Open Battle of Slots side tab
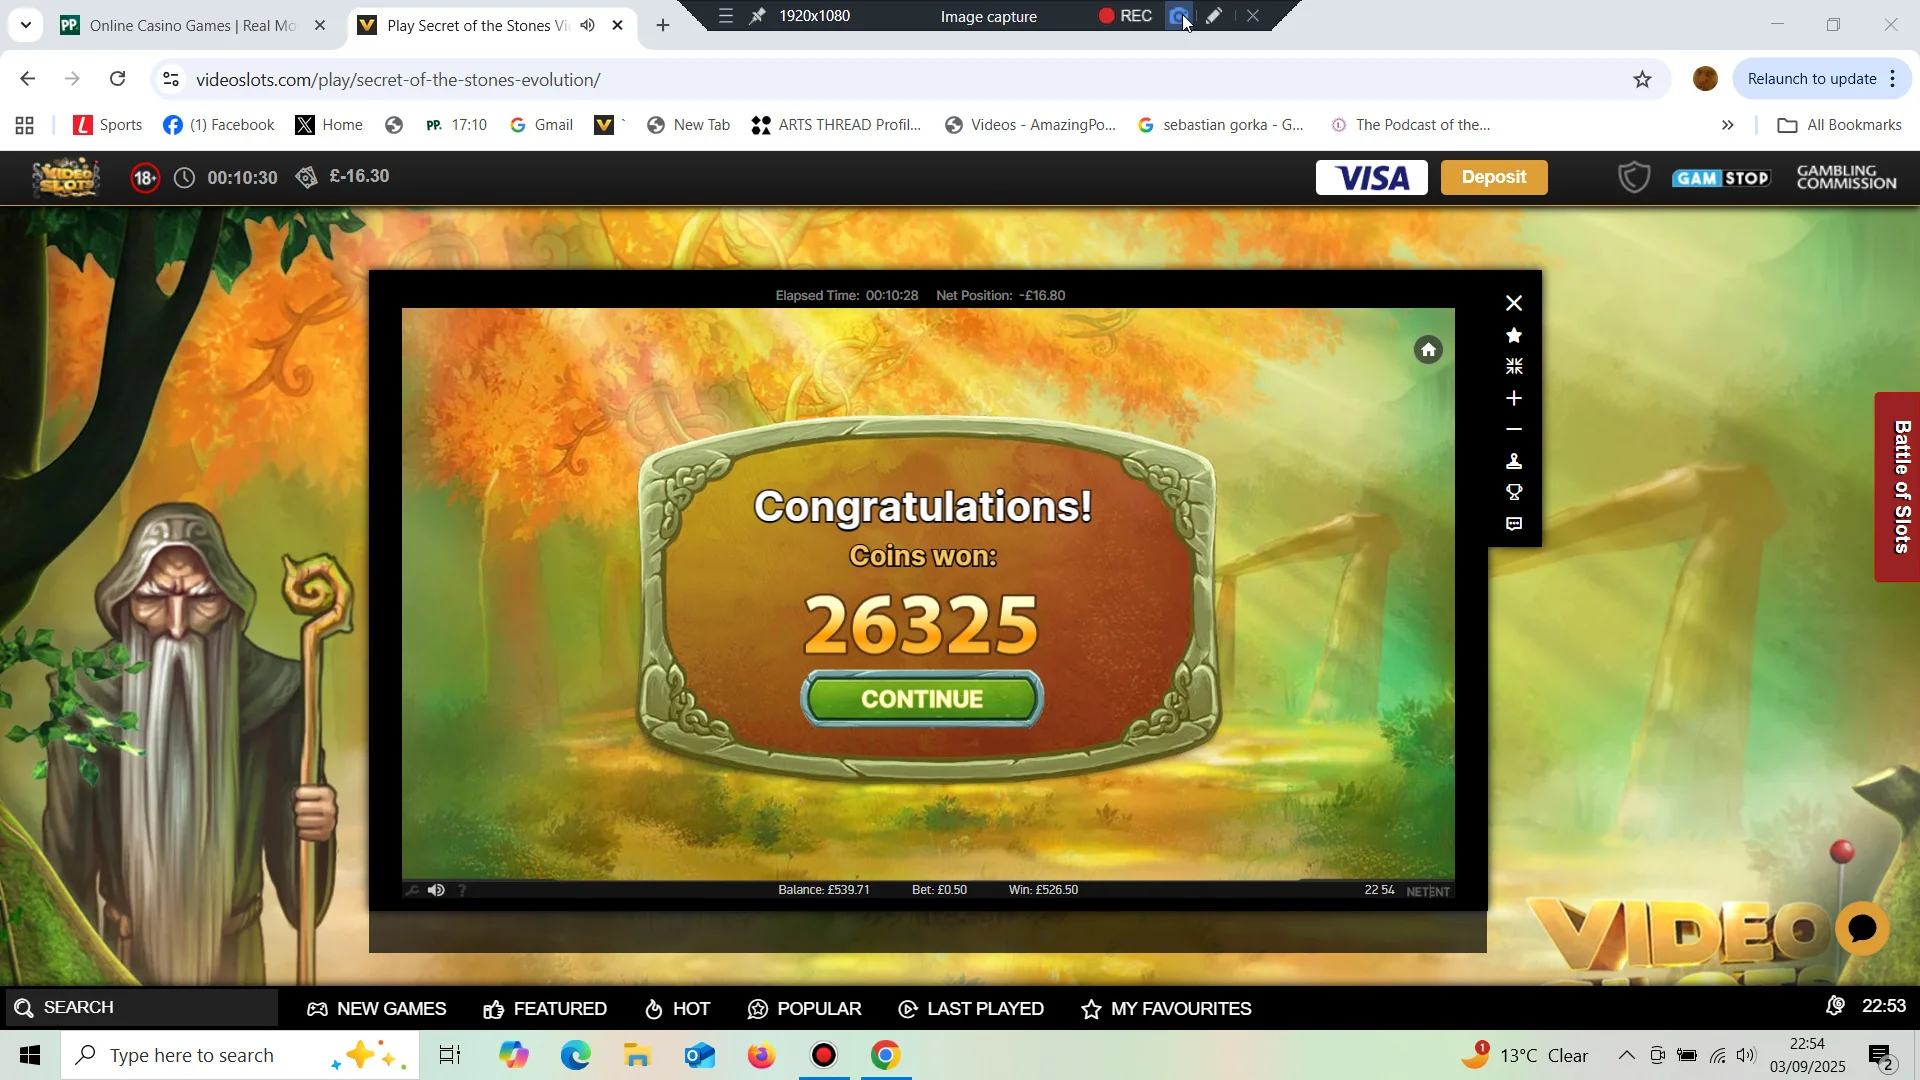This screenshot has width=1920, height=1080. click(1898, 487)
